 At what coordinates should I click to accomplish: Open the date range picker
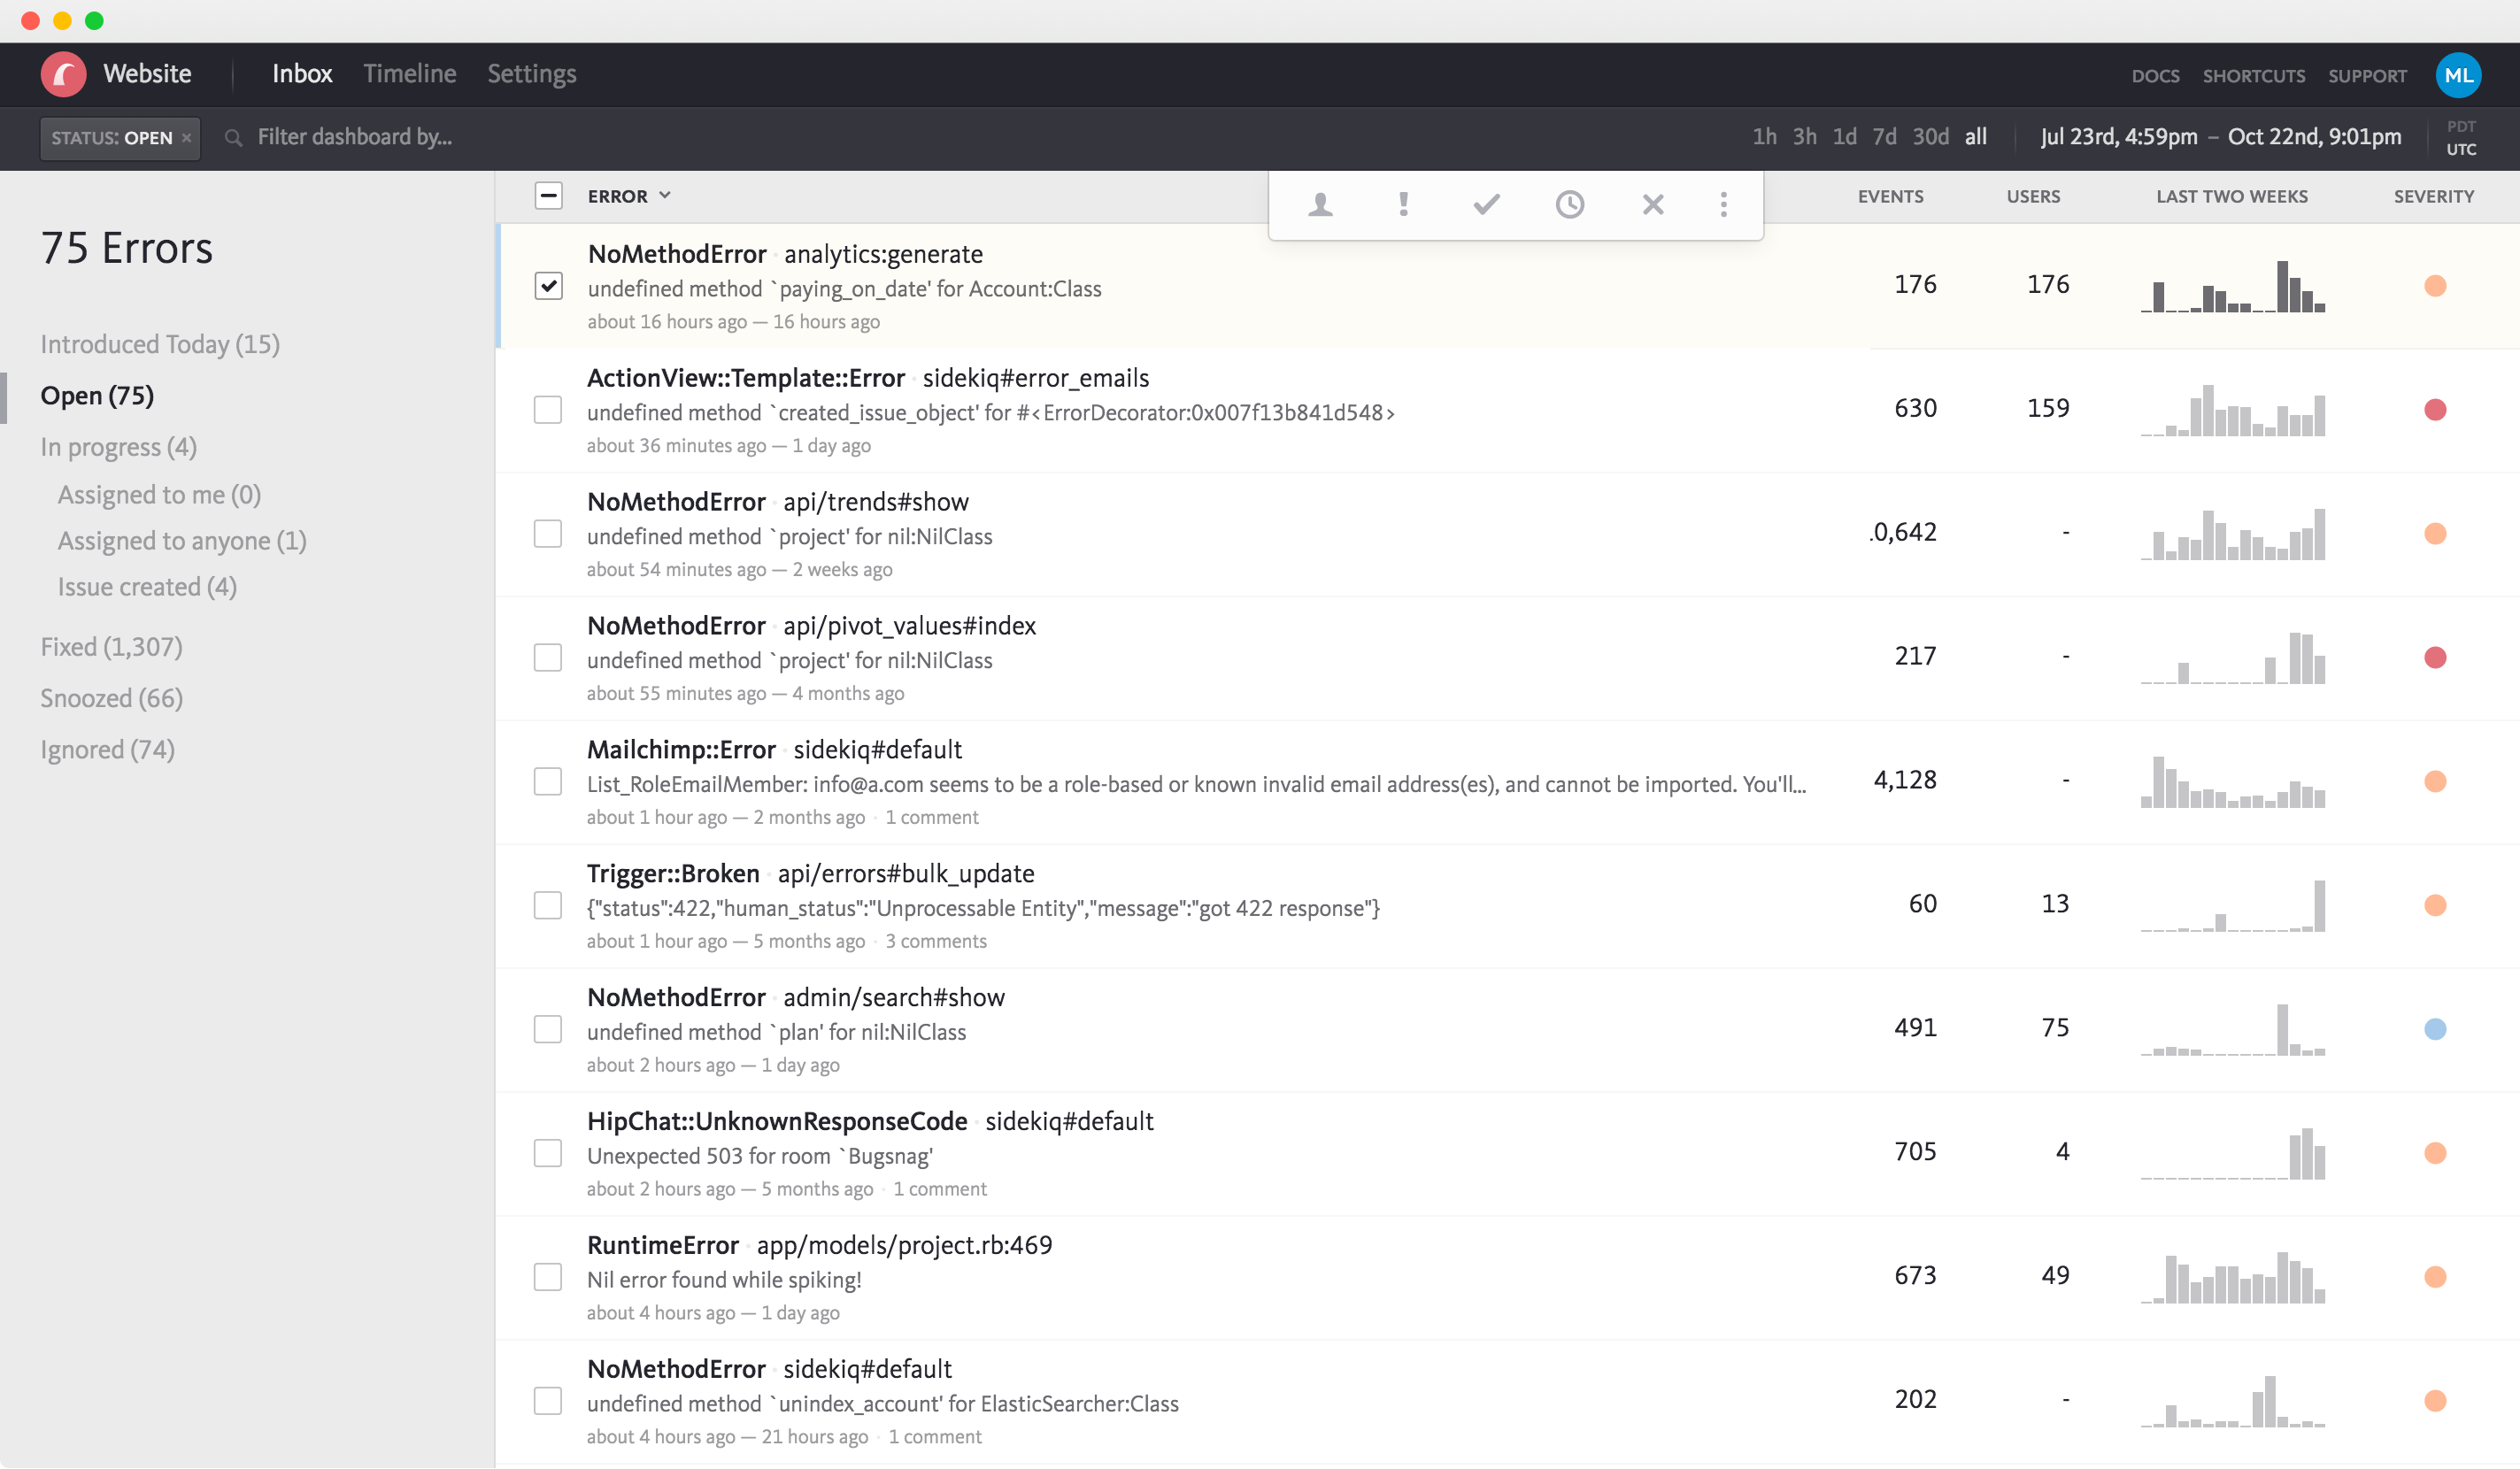click(x=2220, y=137)
